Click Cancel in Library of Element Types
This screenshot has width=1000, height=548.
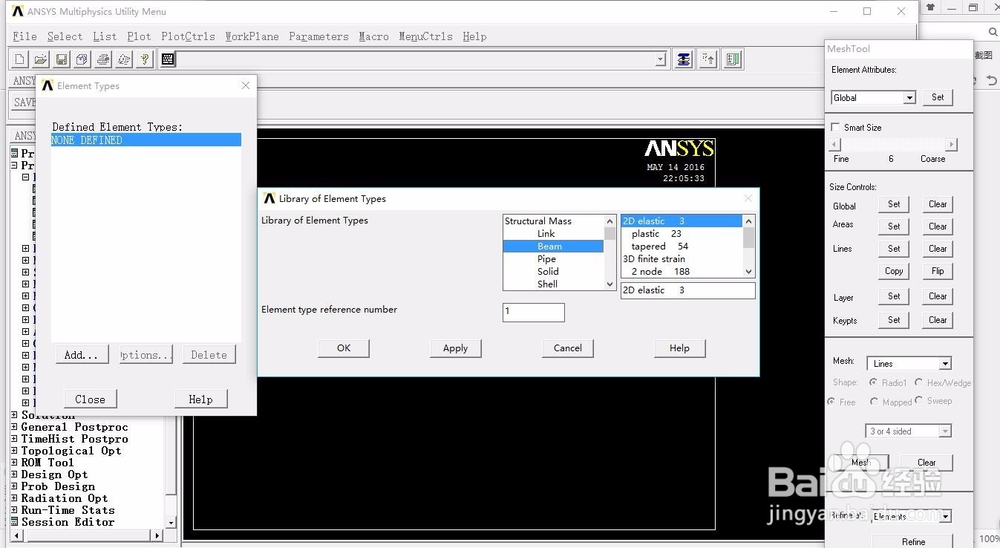point(568,348)
